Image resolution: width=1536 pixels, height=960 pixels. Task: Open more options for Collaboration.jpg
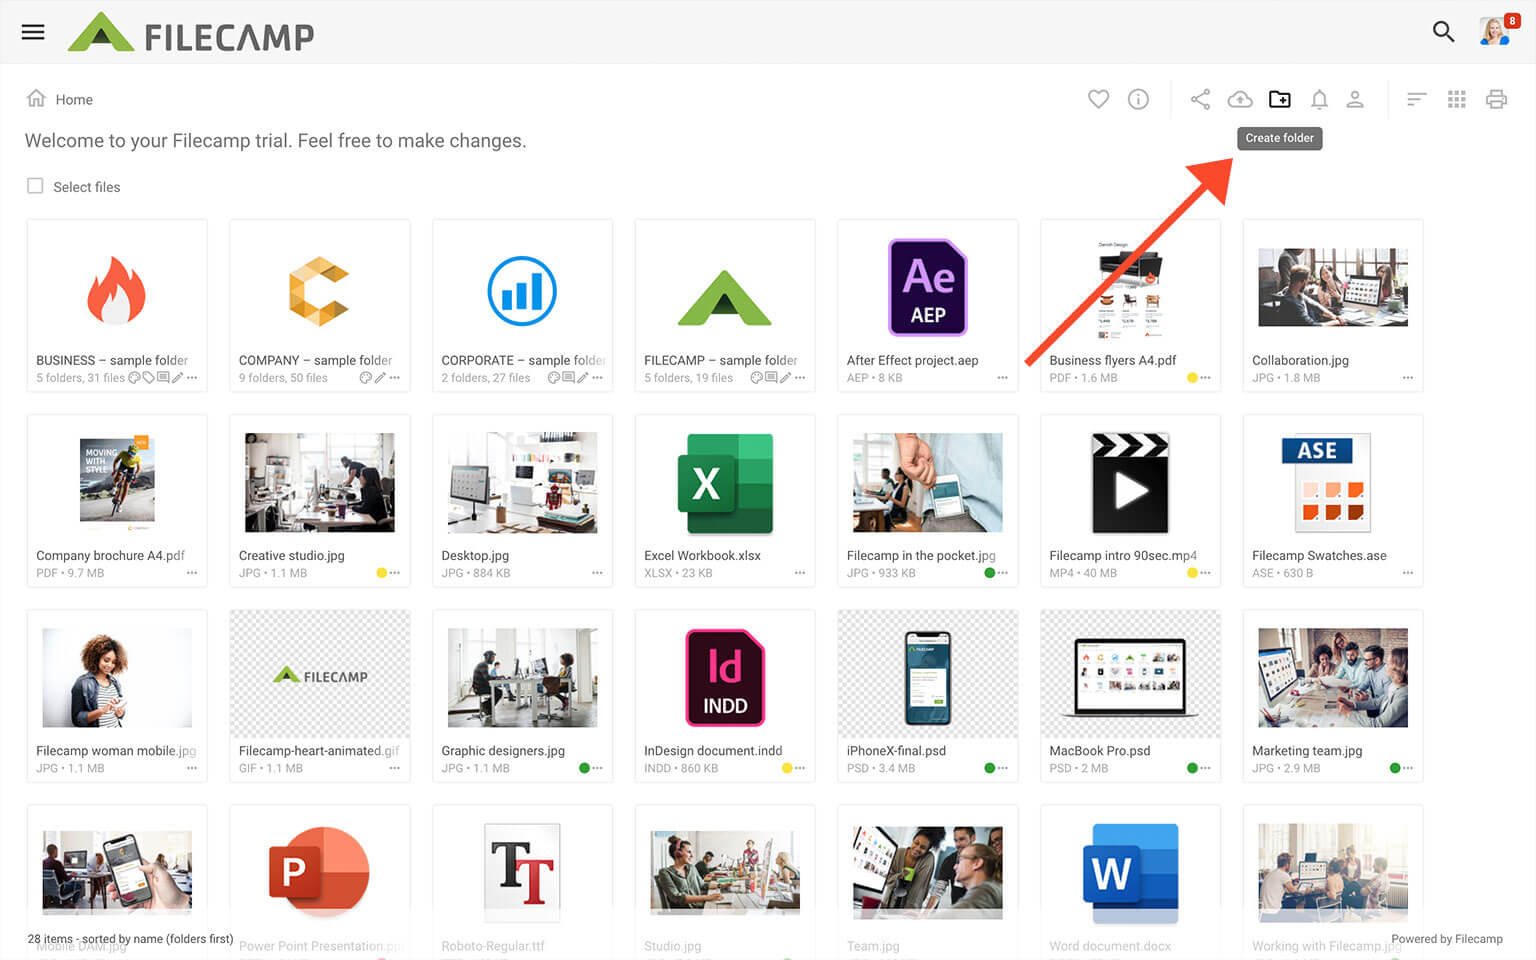(x=1408, y=378)
